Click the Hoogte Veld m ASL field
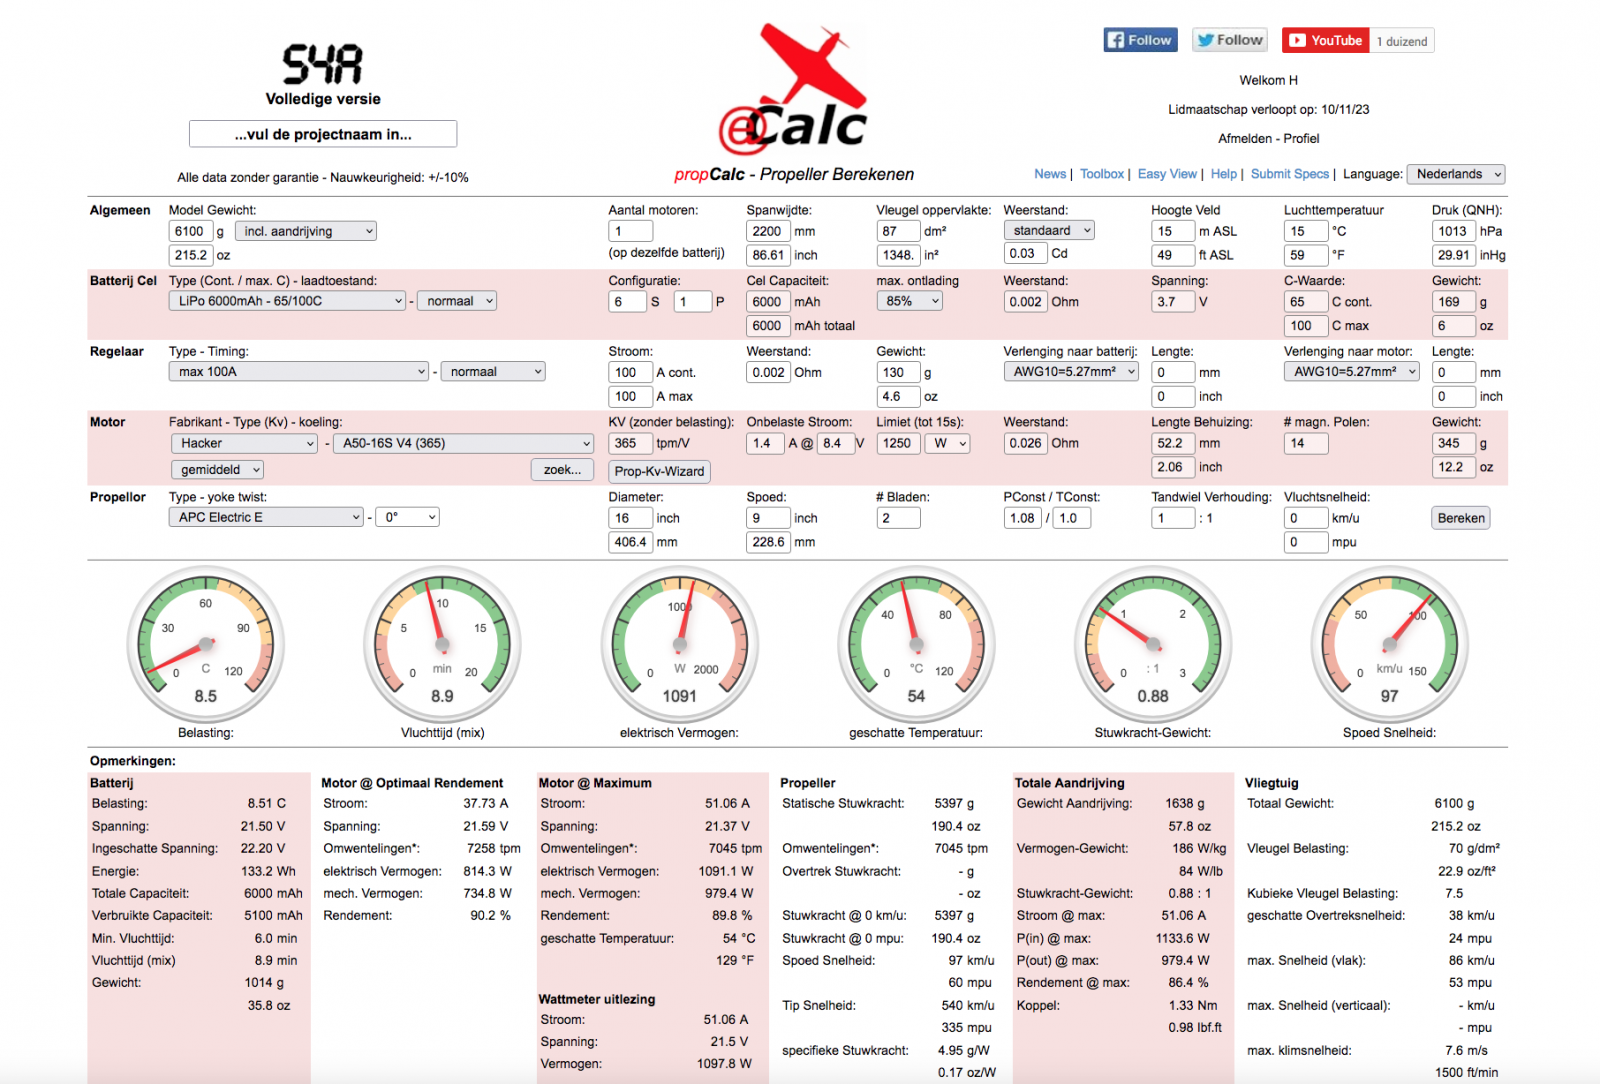This screenshot has height=1084, width=1600. [x=1173, y=231]
